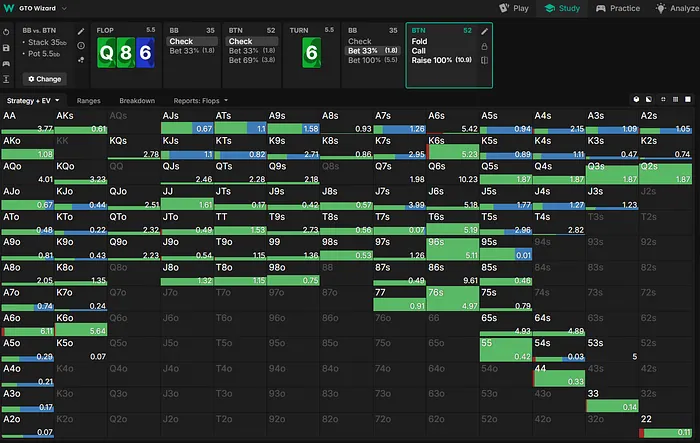Click the reset/refresh icon in left sidebar
The image size is (700, 443).
point(6,32)
